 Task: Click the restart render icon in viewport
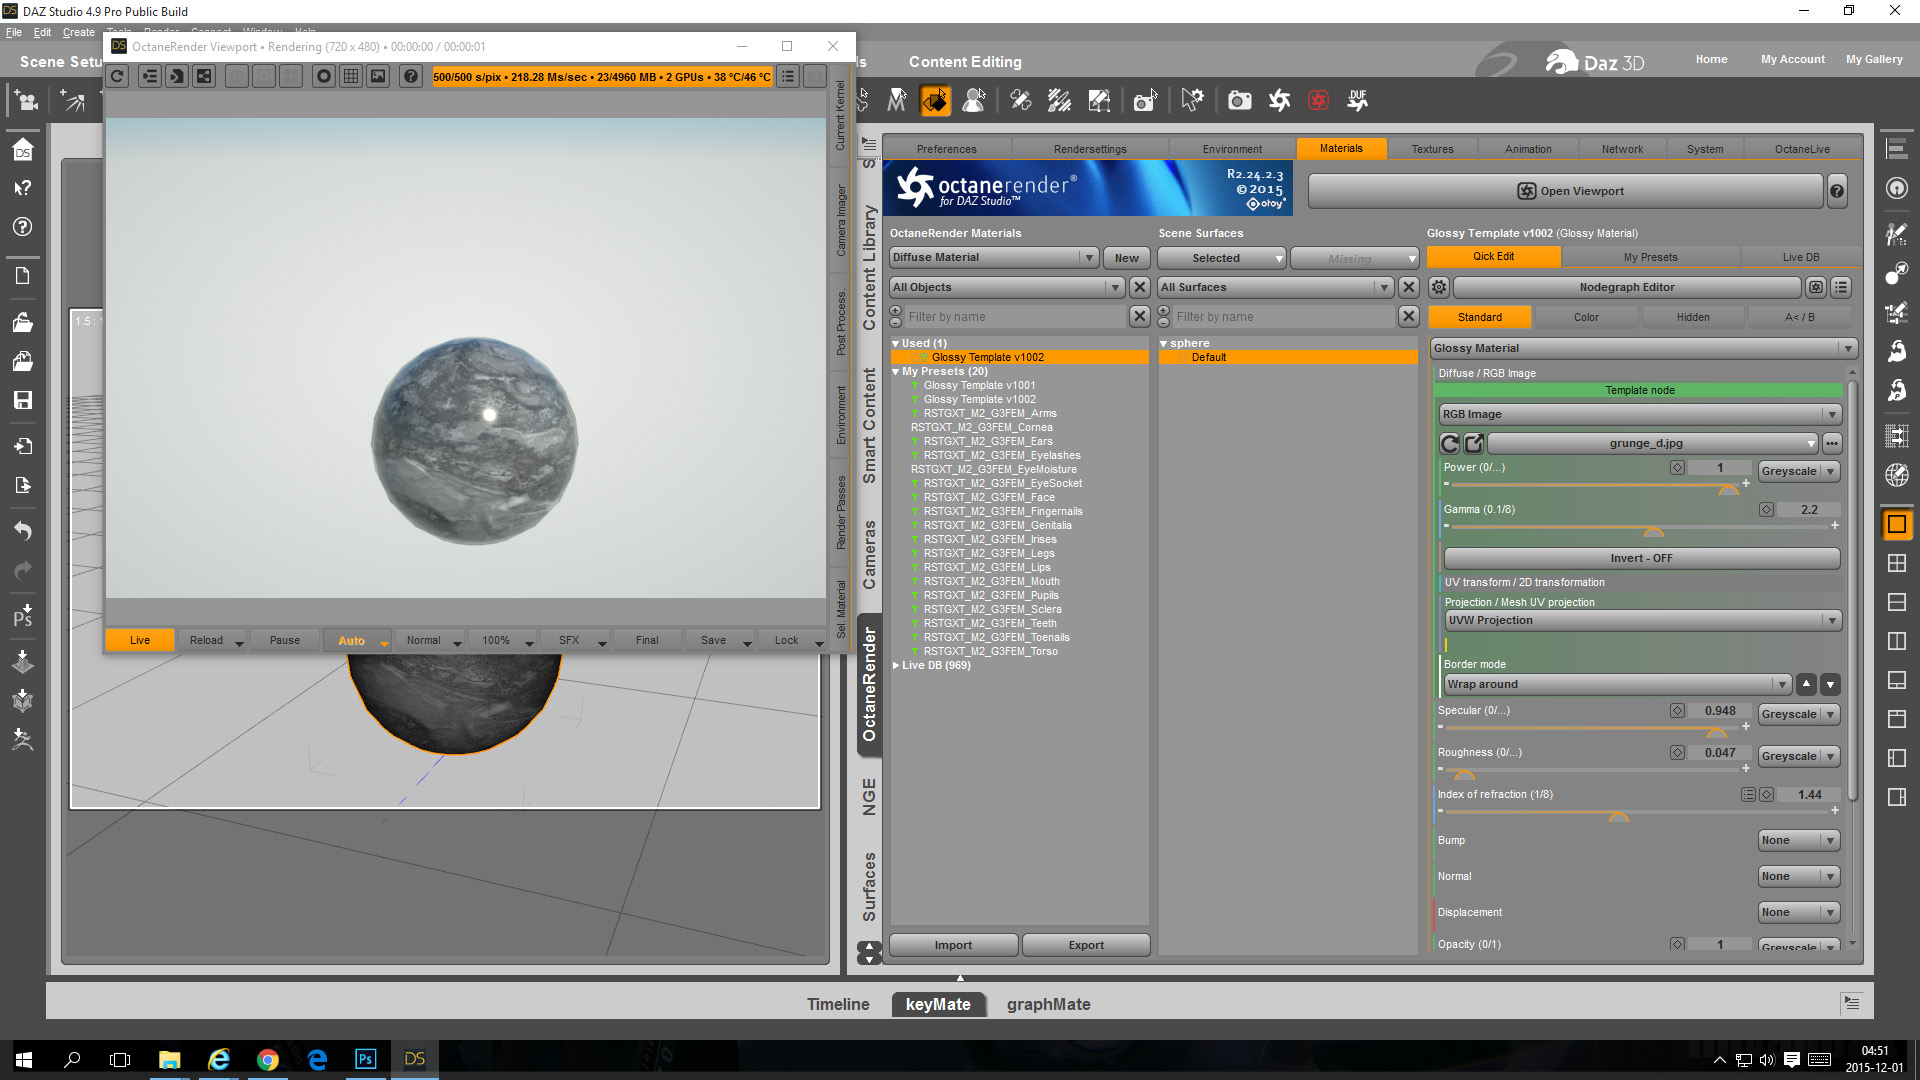point(118,77)
